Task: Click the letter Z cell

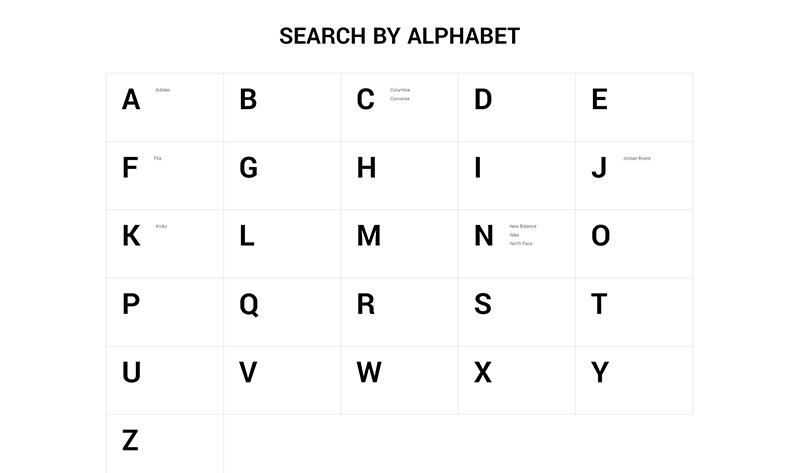Action: click(x=130, y=440)
